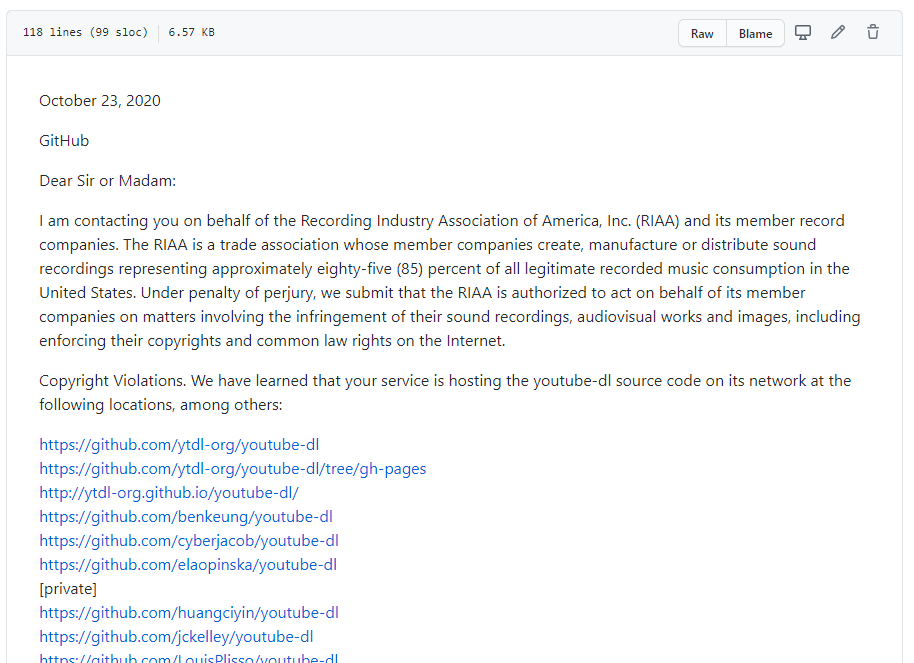This screenshot has width=914, height=663.
Task: Select '118 lines (99 sloc)' file info
Action: coord(85,33)
